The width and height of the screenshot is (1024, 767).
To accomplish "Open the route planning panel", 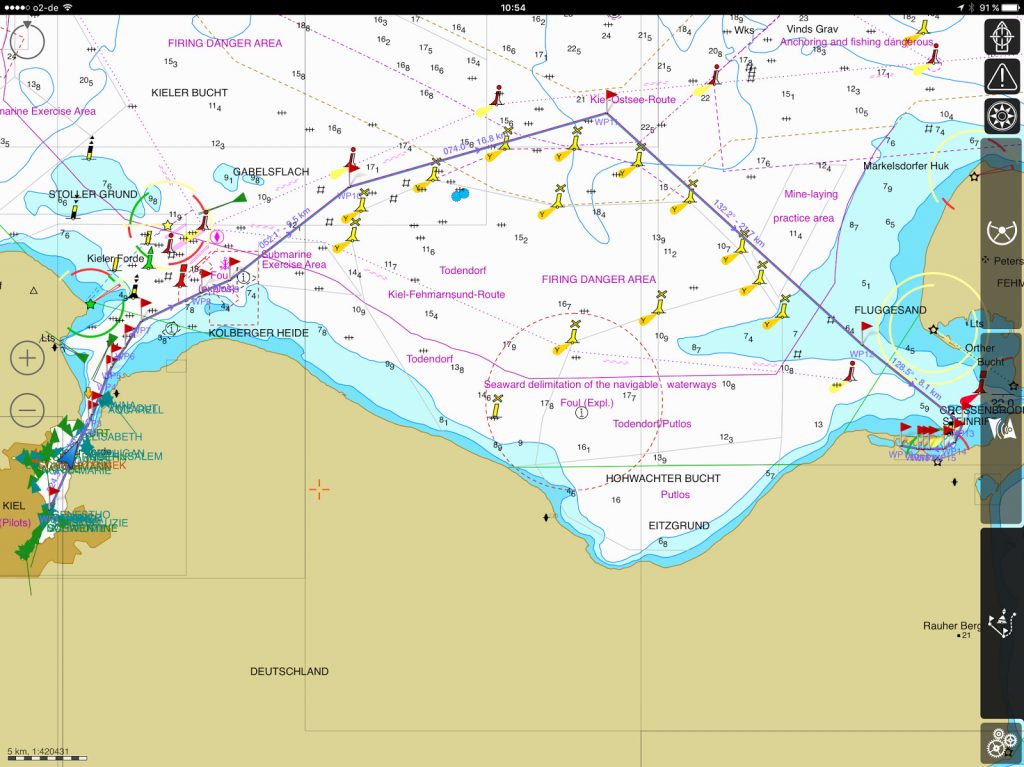I will tap(1001, 624).
